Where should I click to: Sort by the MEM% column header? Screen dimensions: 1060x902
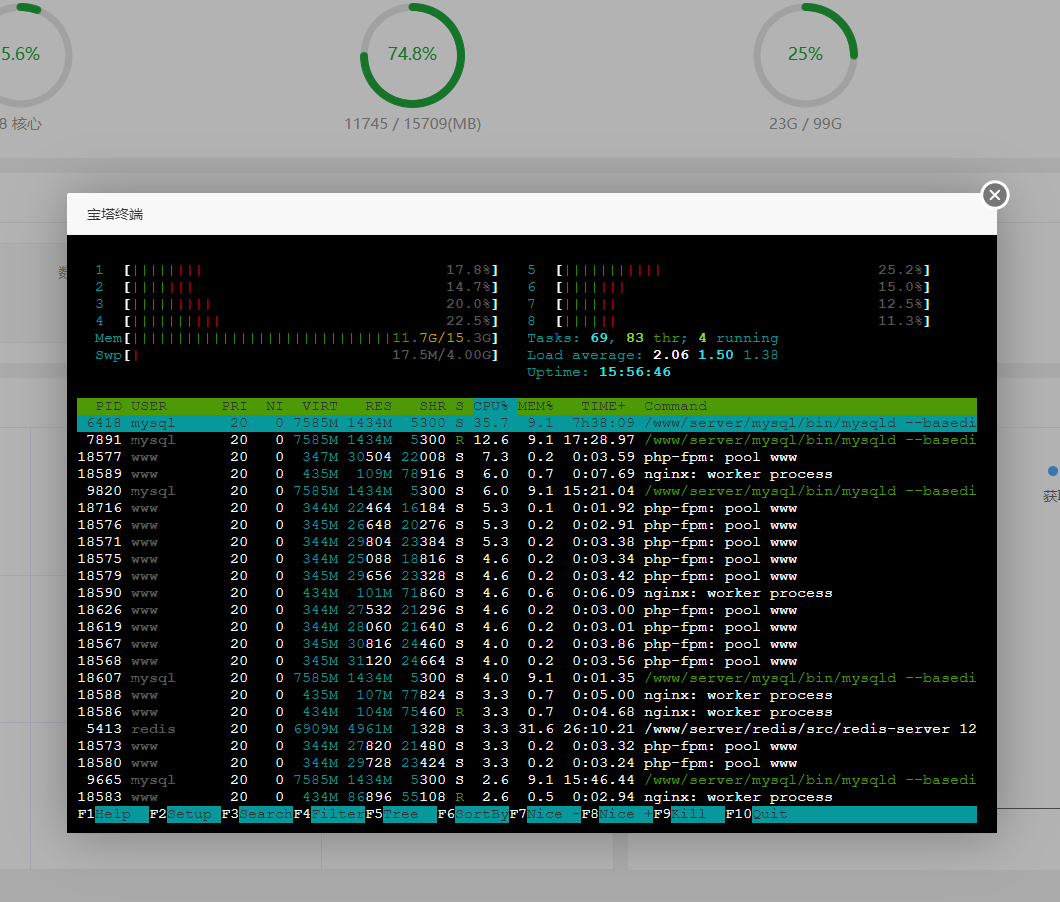(535, 406)
